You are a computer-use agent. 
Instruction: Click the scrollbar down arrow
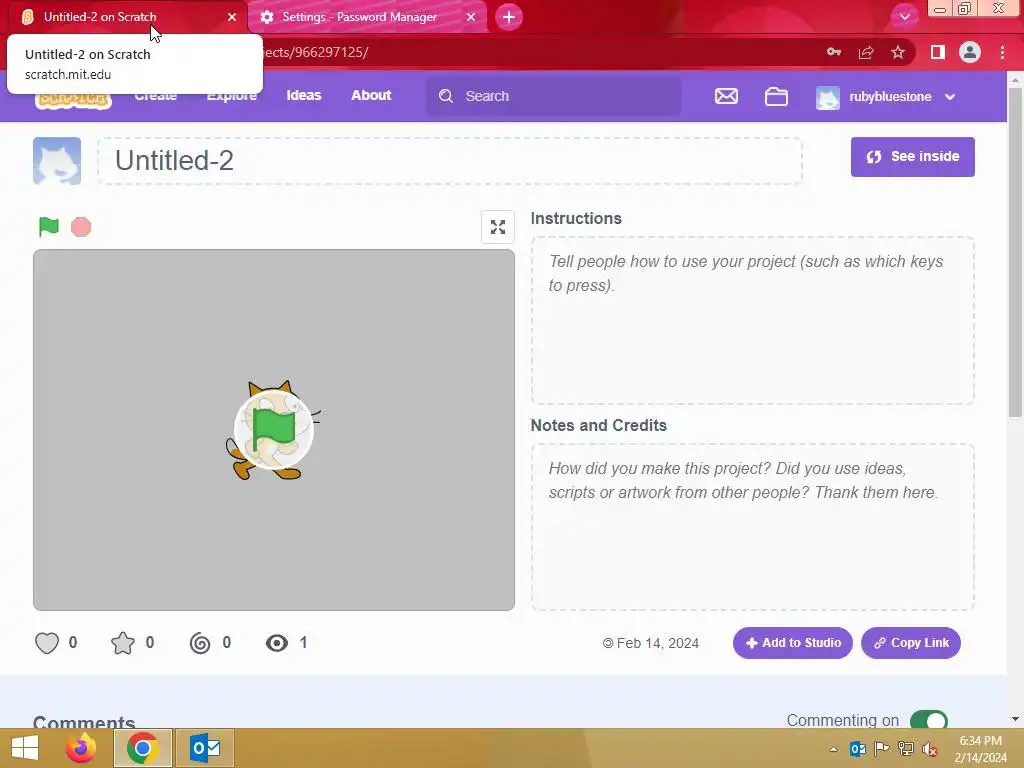1015,719
